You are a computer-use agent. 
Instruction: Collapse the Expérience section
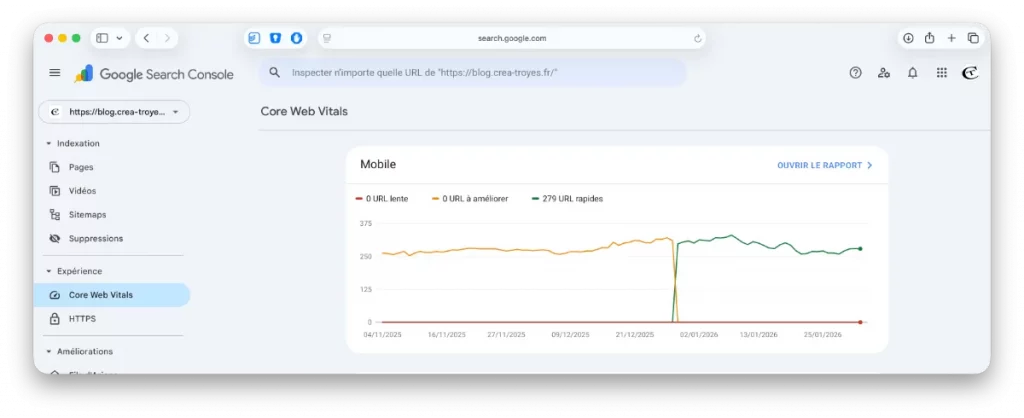[49, 271]
